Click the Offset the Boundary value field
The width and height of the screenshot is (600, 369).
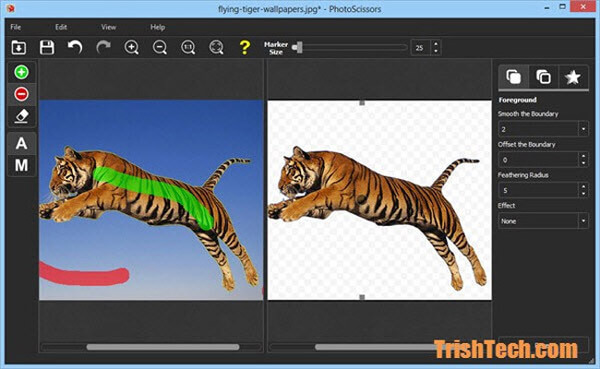pyautogui.click(x=538, y=160)
